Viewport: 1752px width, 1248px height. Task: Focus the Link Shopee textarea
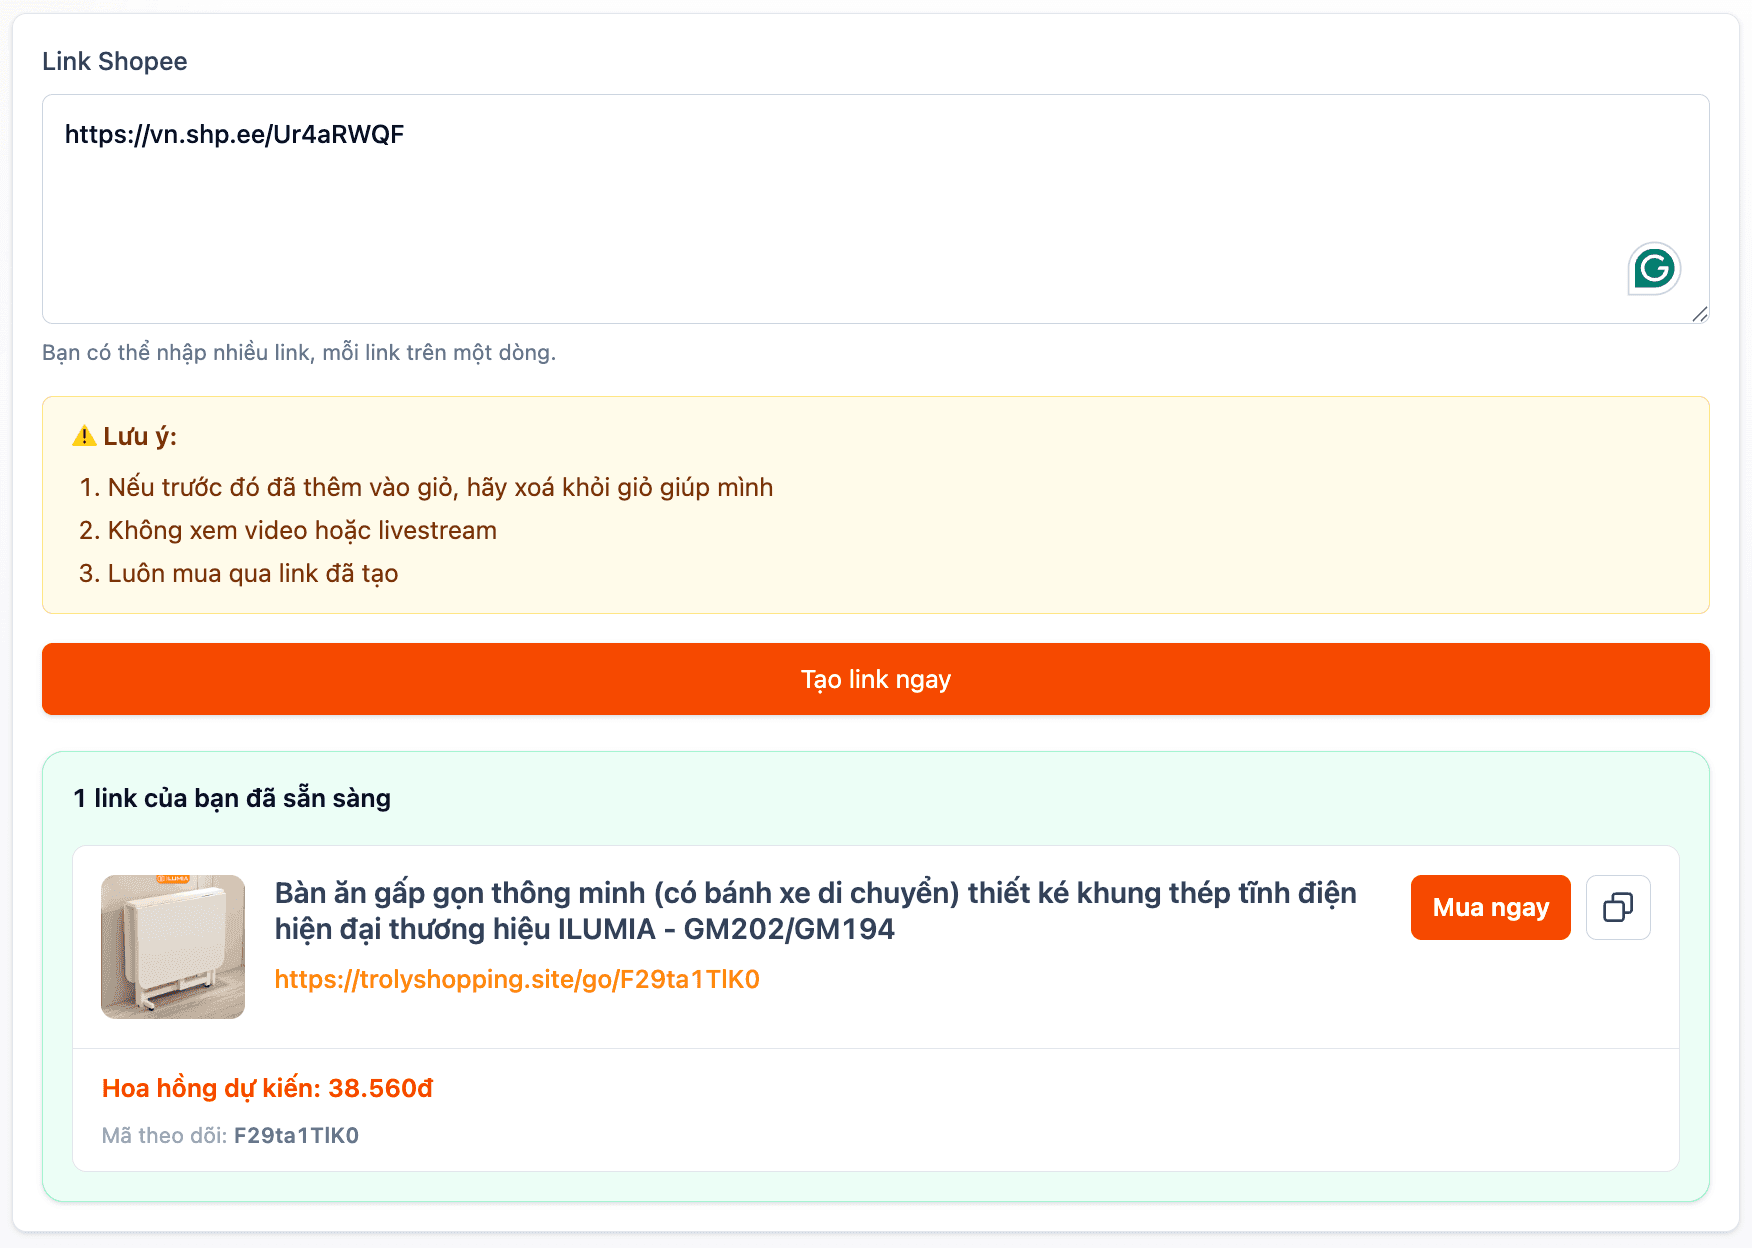[x=876, y=209]
